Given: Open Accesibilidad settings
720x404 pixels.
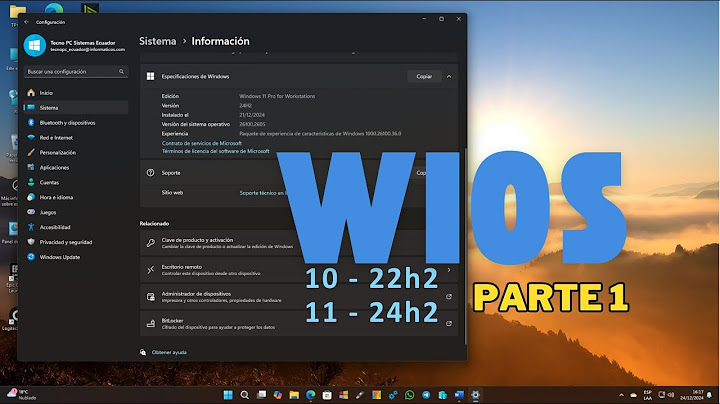Looking at the screenshot, I should click(76, 227).
